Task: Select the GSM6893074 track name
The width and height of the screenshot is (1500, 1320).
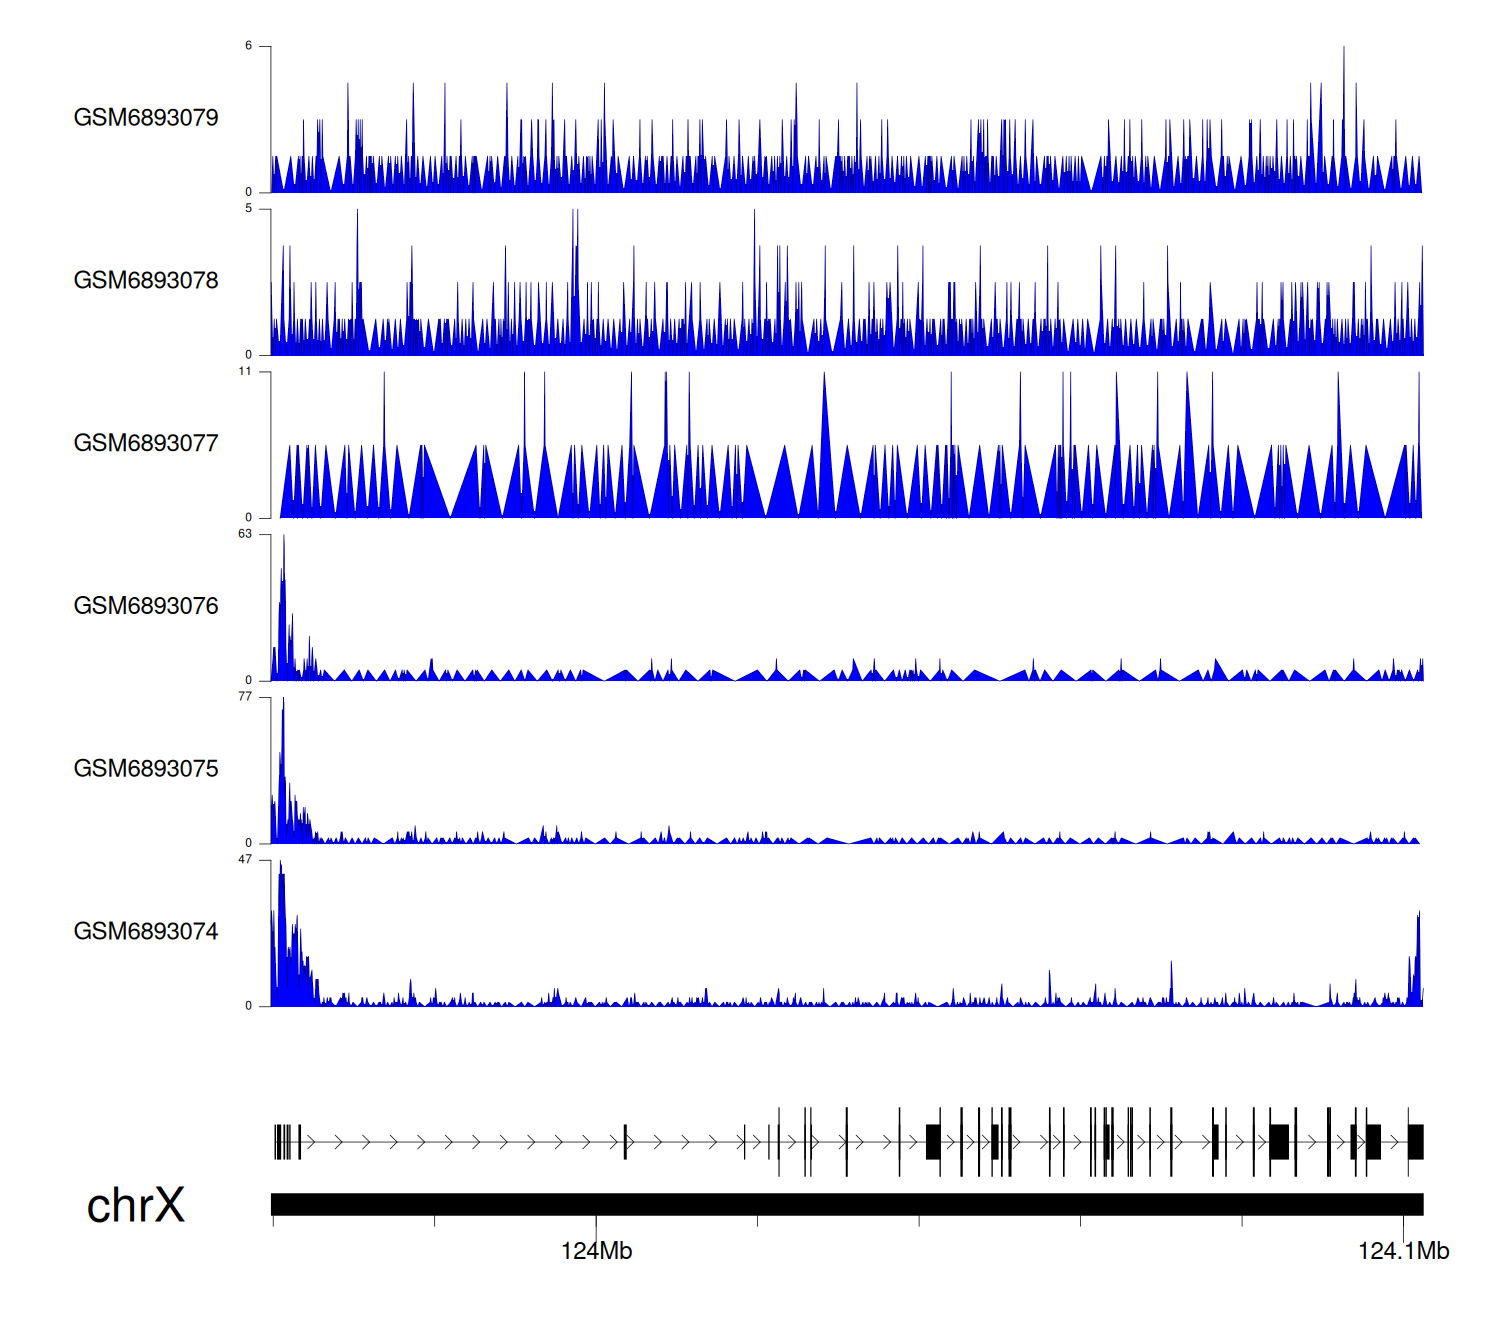Action: (146, 932)
